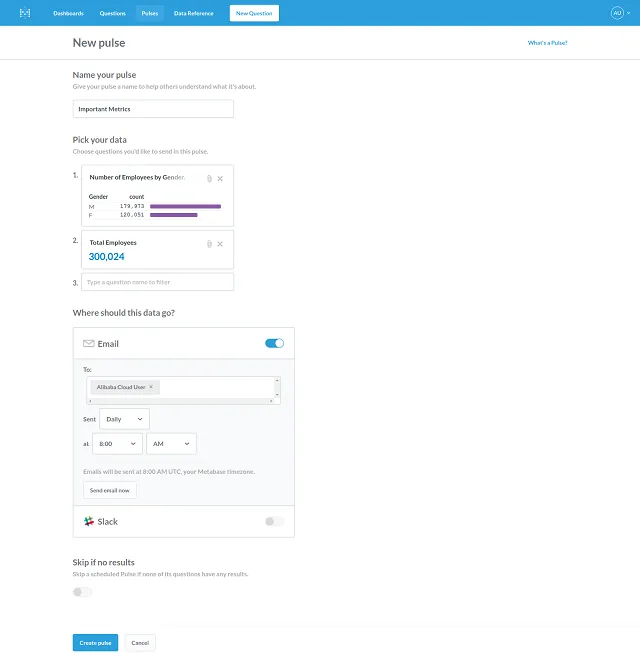
Task: Expand the chevron next to AU avatar
Action: [629, 13]
